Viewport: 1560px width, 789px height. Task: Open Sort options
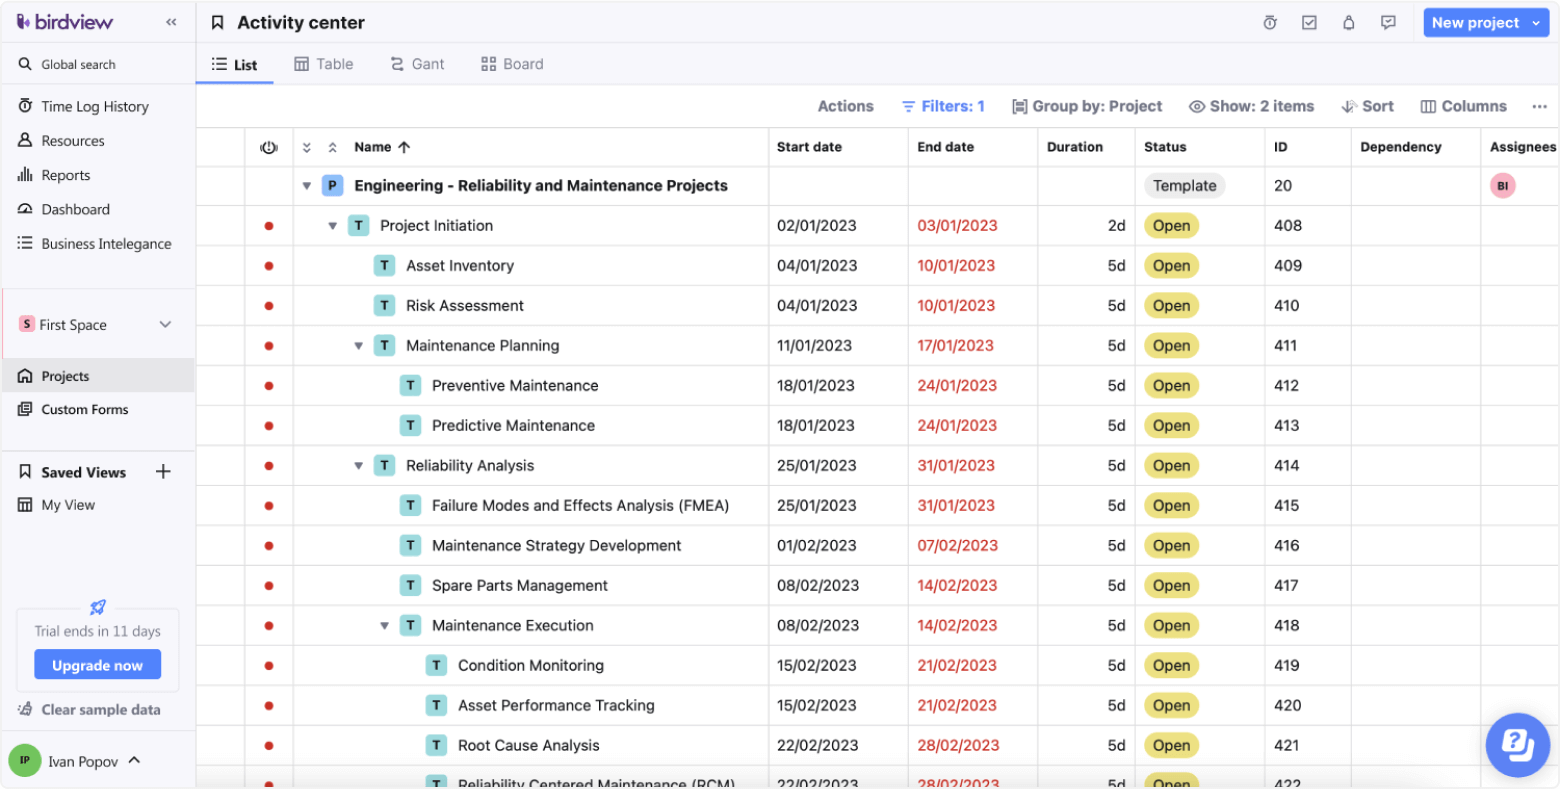1367,106
